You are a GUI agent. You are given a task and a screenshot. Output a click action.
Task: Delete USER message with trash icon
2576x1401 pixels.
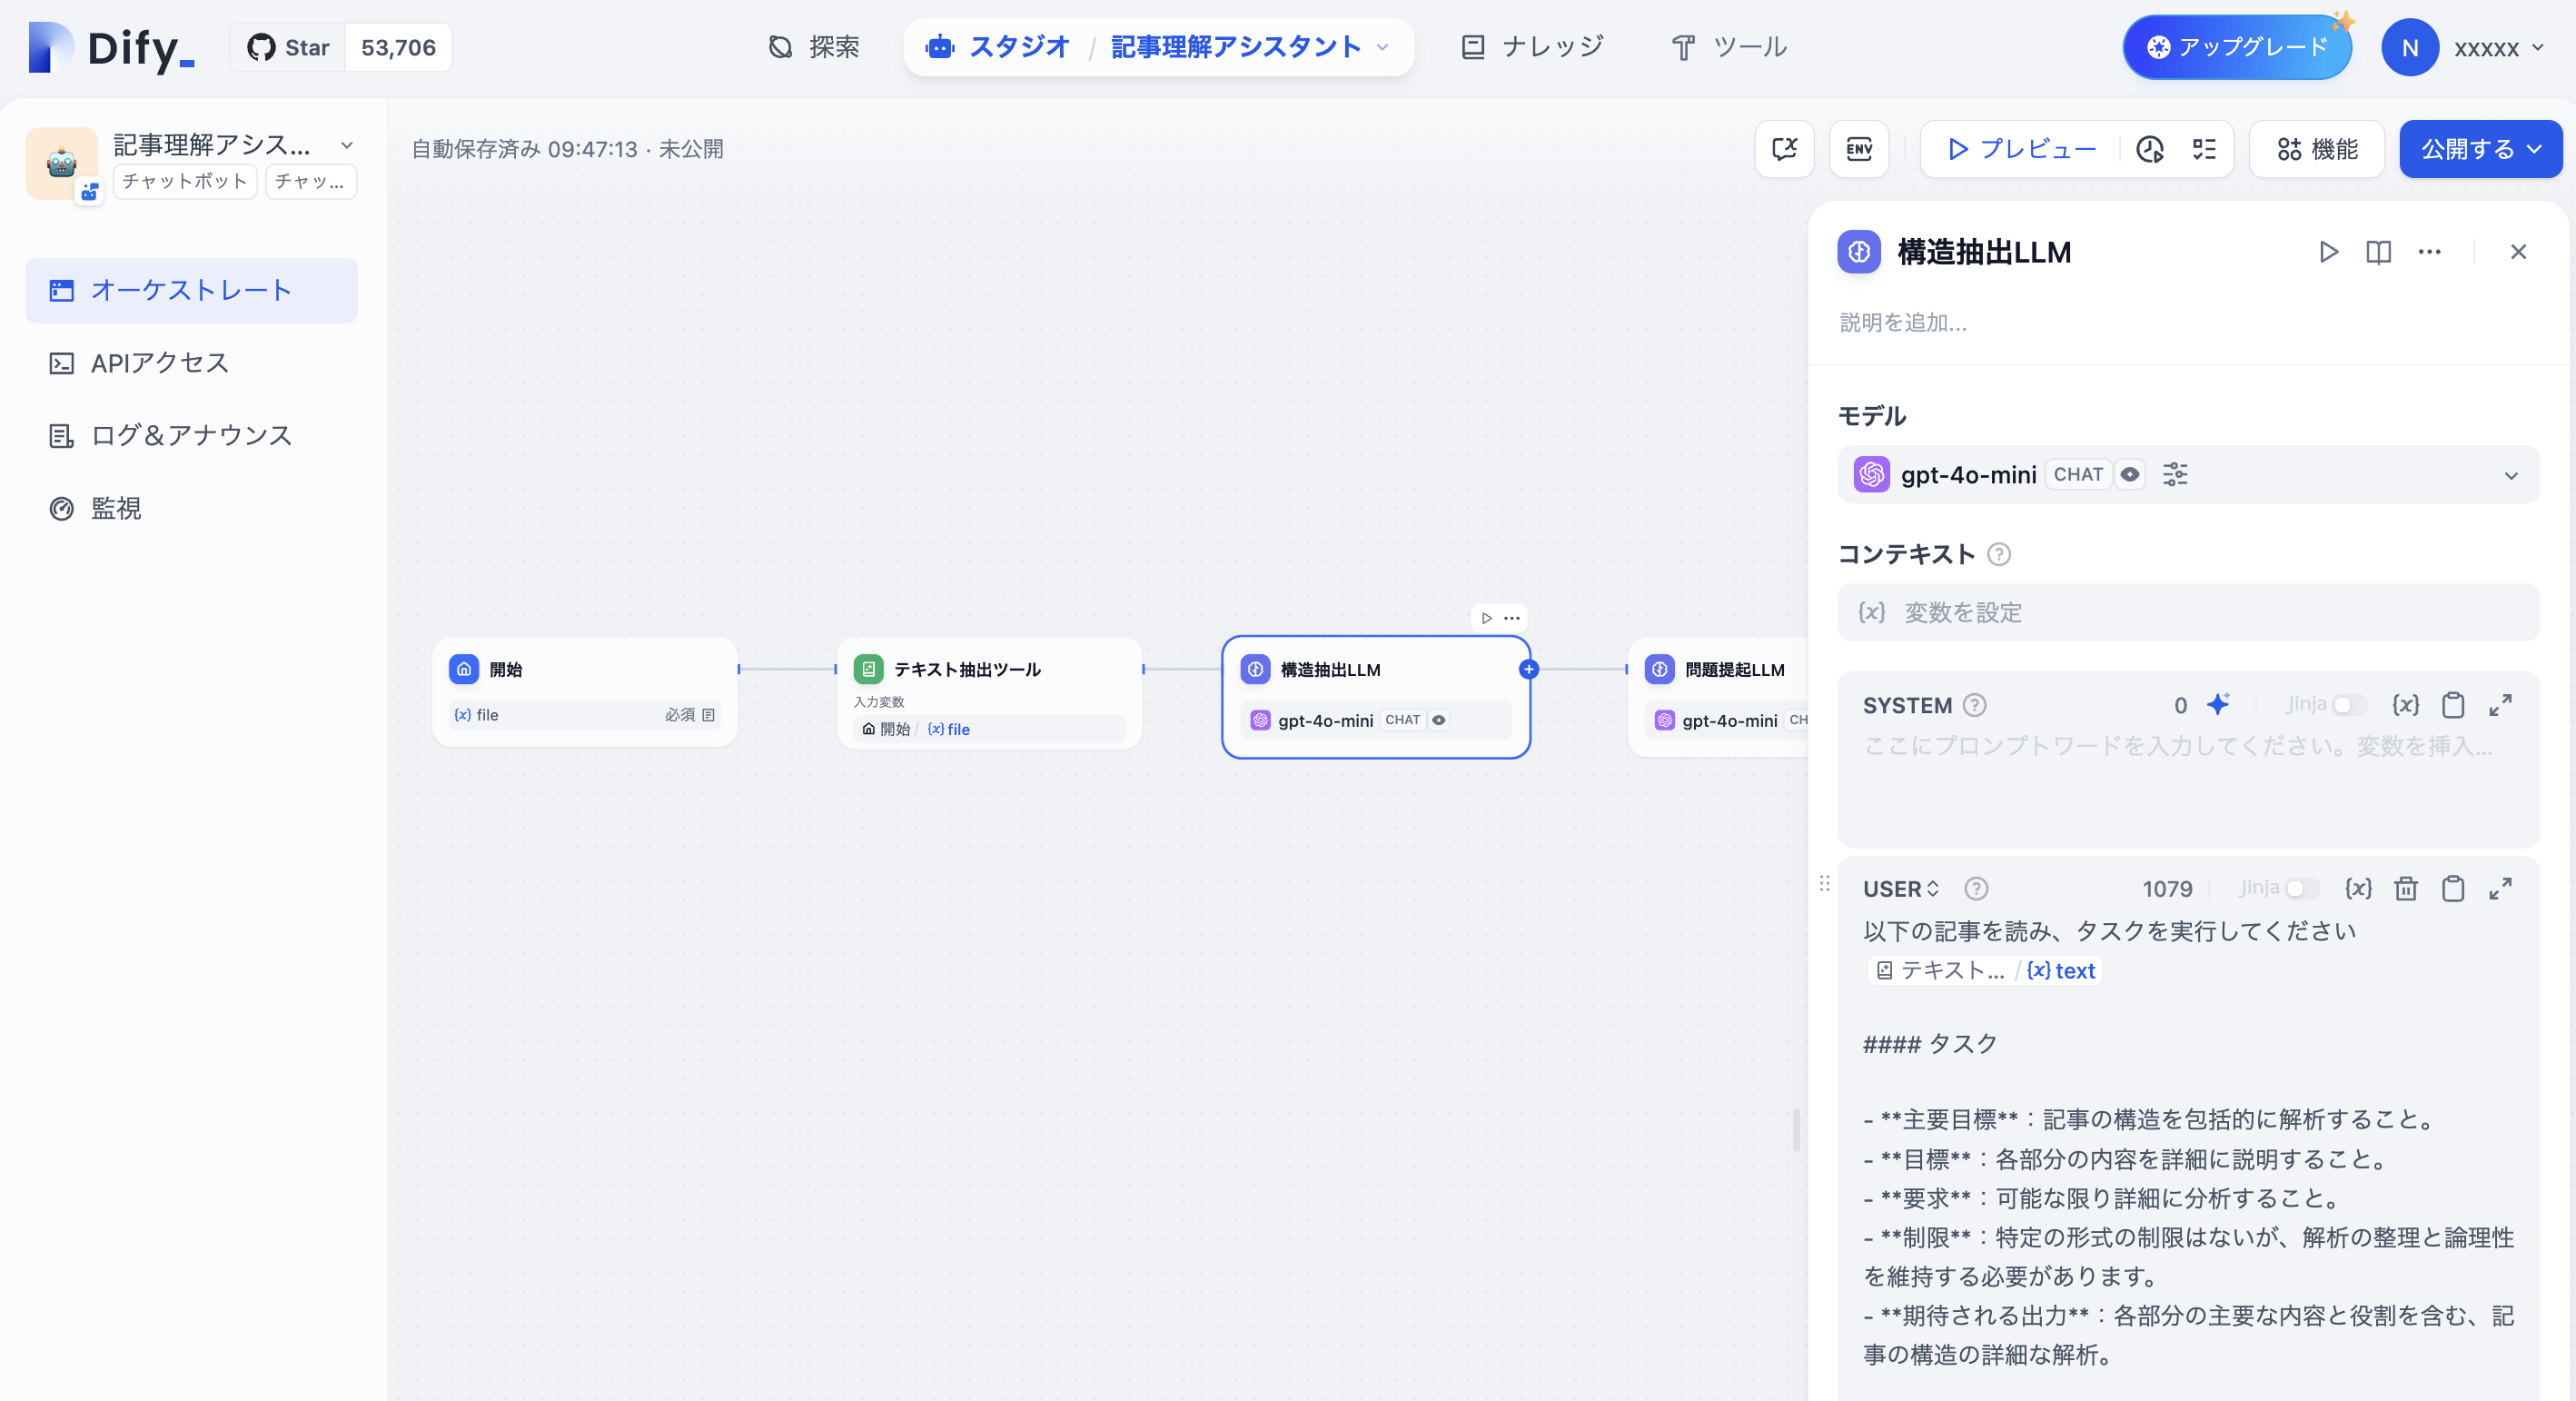pyautogui.click(x=2405, y=888)
